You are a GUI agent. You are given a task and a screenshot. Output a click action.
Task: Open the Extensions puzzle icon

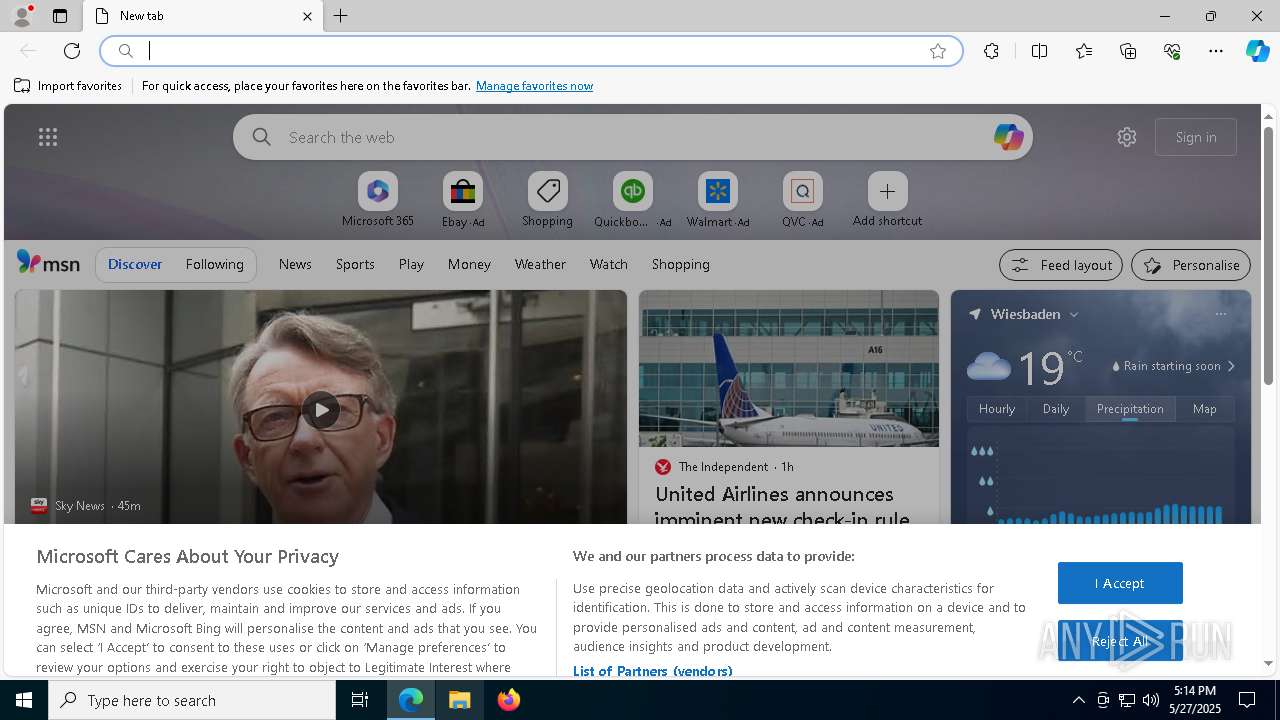coord(991,51)
